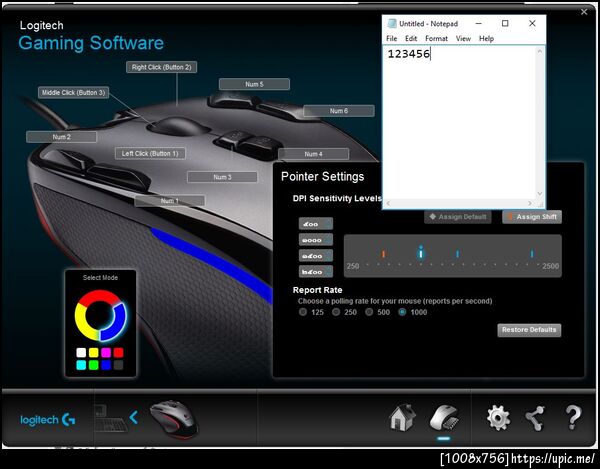Pick the yellow color swatch
This screenshot has height=469, width=600.
click(94, 352)
